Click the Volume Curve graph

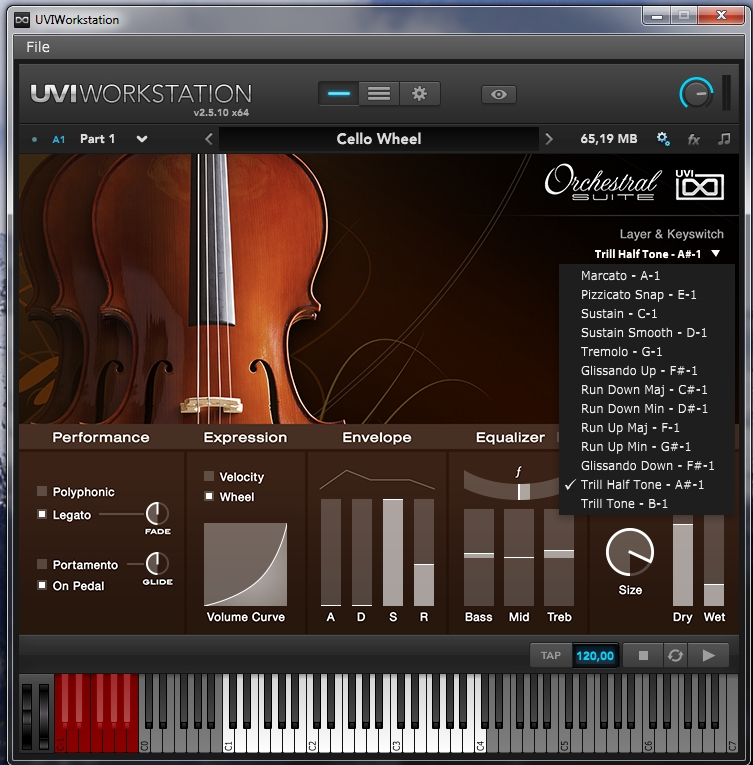click(245, 564)
